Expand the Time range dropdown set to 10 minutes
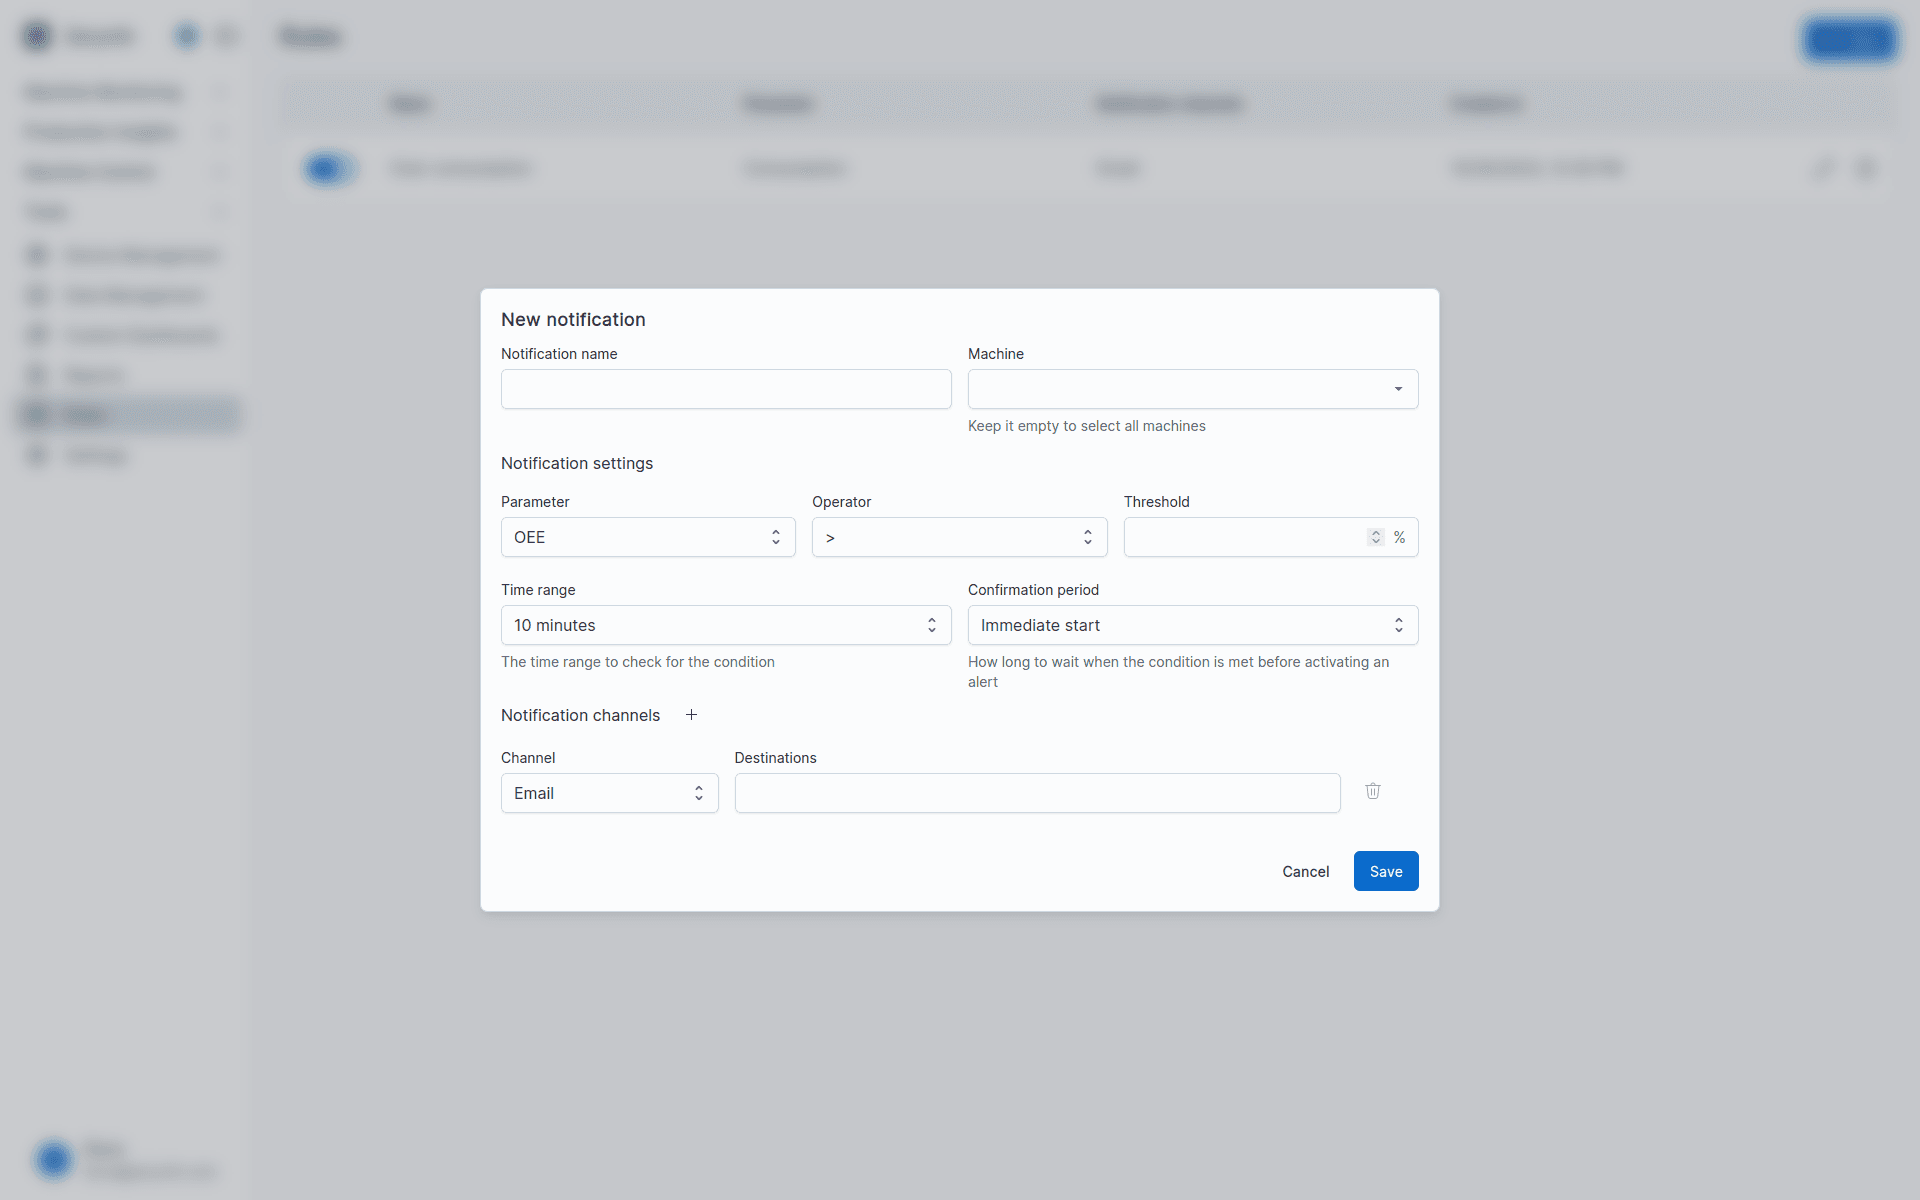This screenshot has width=1920, height=1200. pyautogui.click(x=726, y=625)
